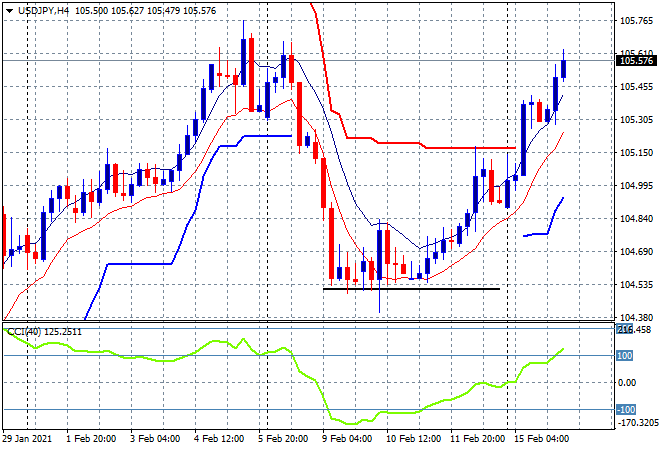Click the 105.455 price axis label
Viewport: 660px width, 450px height.
[636, 87]
